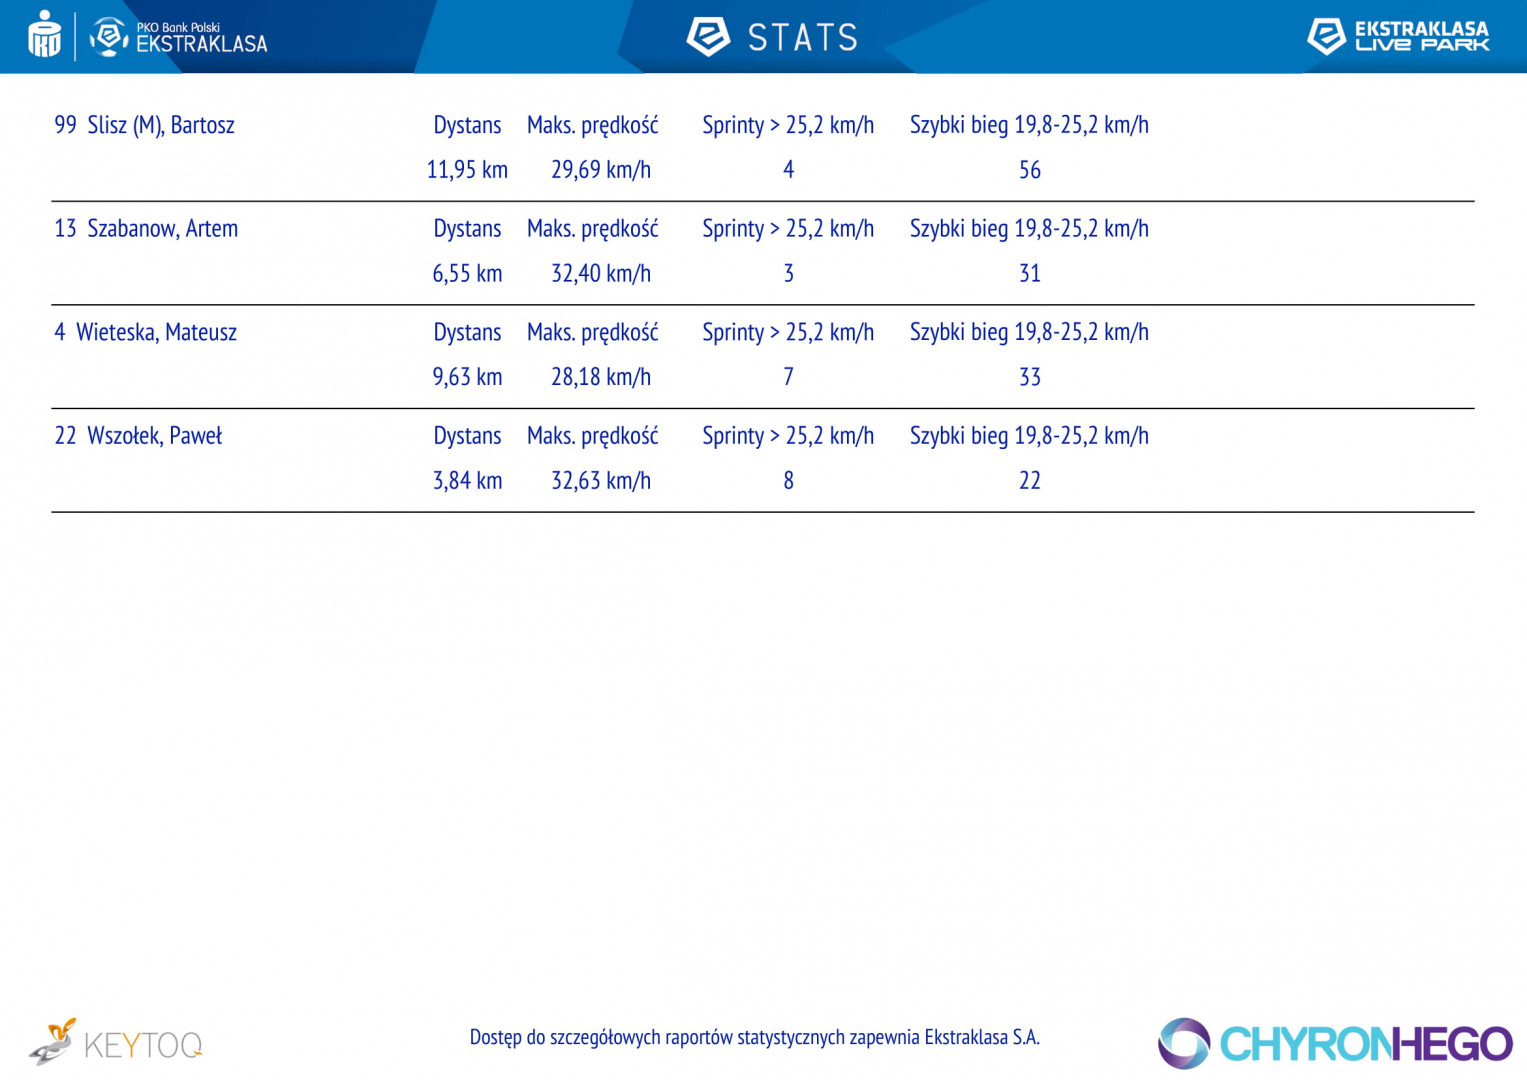Viewport: 1527px width, 1080px height.
Task: Click Sprinty > 25,2 km/h label in Wieteska row
Action: [x=788, y=333]
